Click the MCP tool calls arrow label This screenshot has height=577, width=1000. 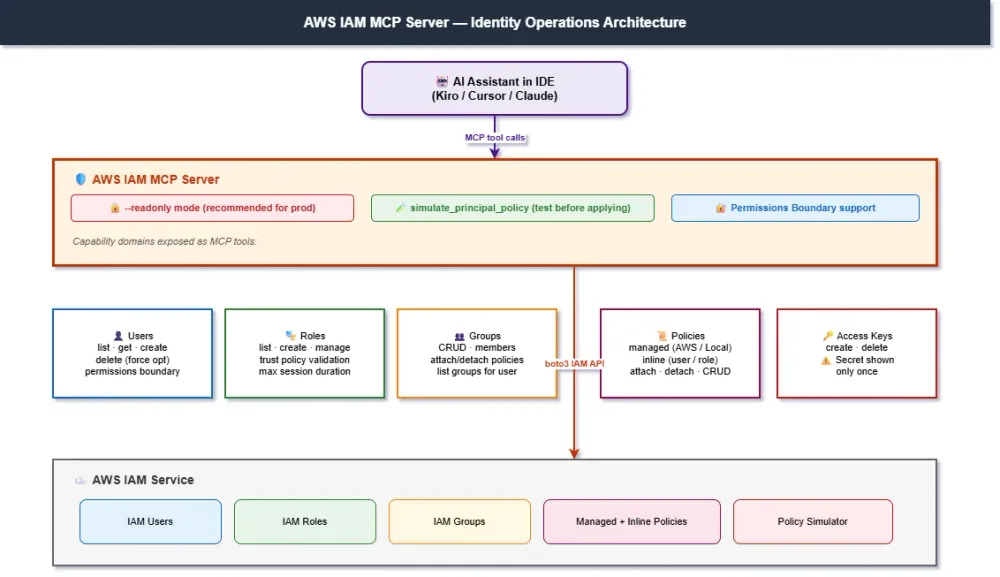pyautogui.click(x=495, y=138)
